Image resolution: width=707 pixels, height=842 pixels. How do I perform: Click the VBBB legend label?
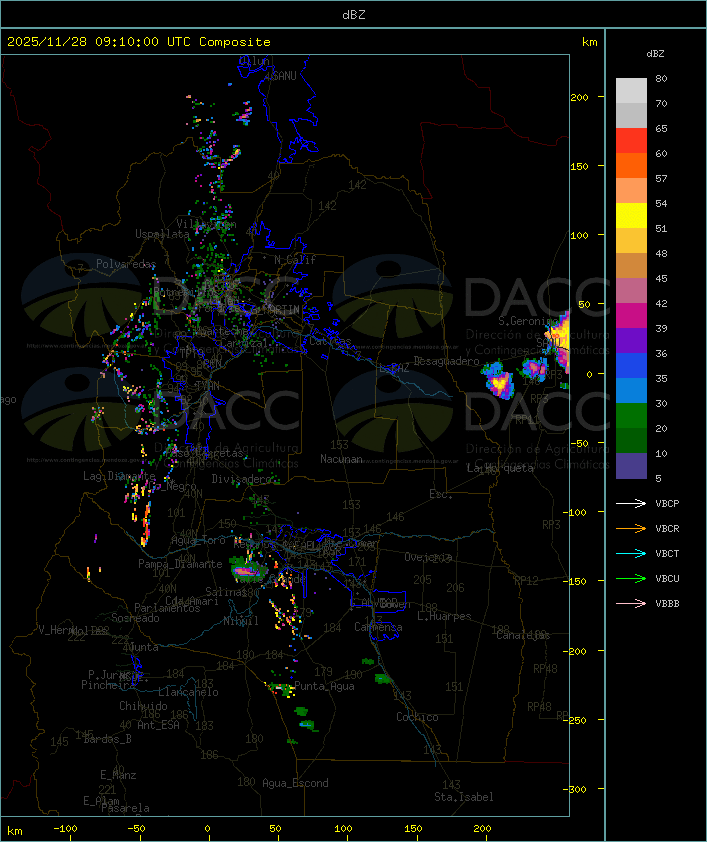(x=667, y=604)
